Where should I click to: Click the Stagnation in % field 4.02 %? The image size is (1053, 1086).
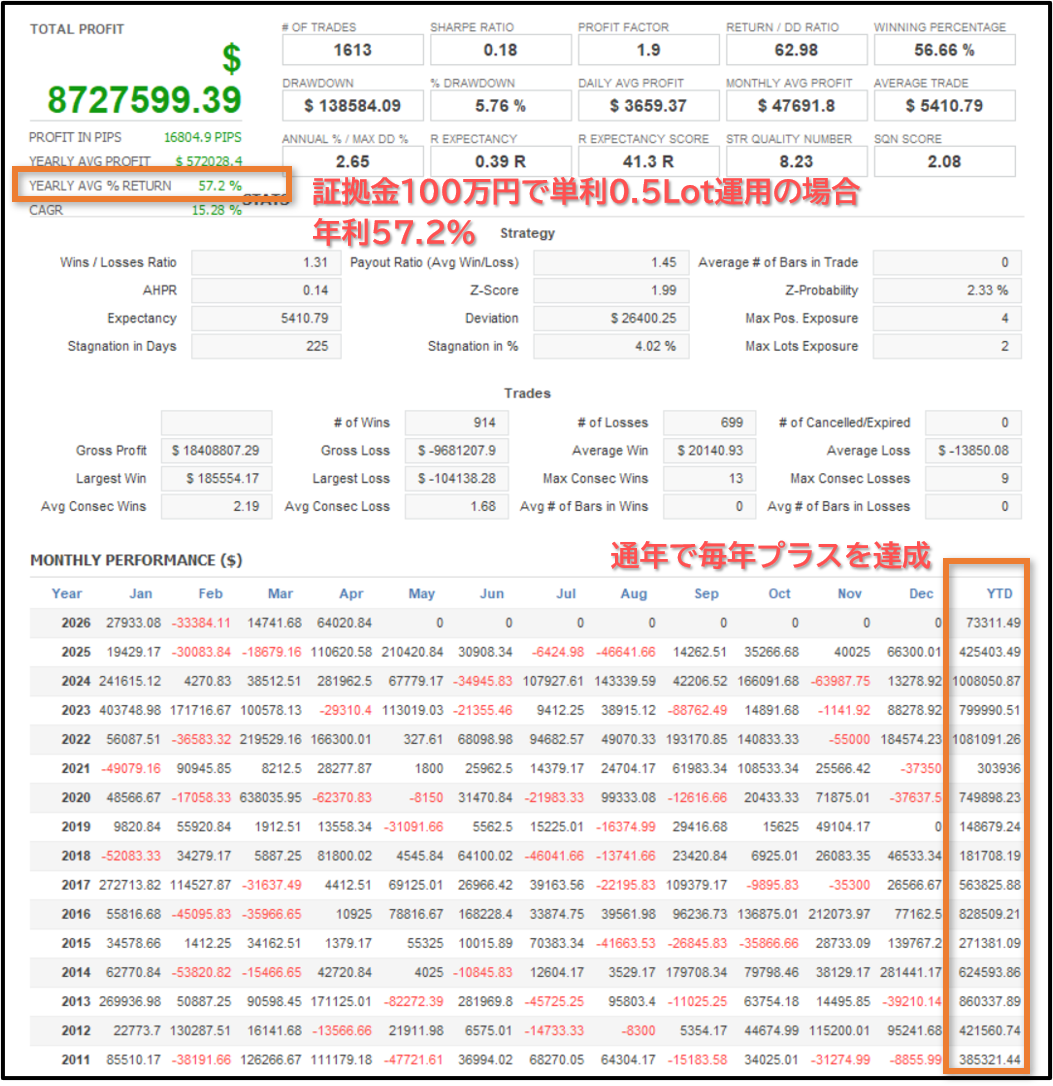(611, 346)
